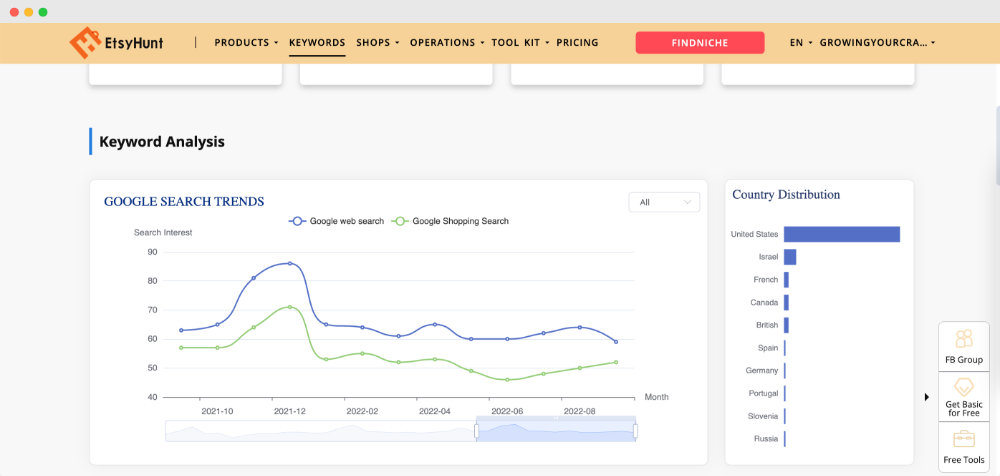
Task: Click the EtsyHunt logo icon
Action: coord(86,43)
